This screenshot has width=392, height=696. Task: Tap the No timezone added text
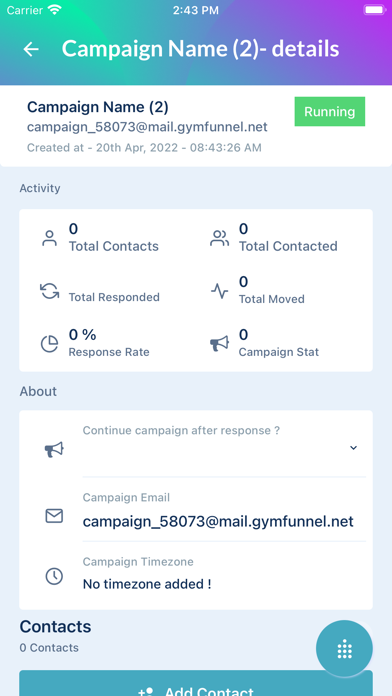(147, 584)
